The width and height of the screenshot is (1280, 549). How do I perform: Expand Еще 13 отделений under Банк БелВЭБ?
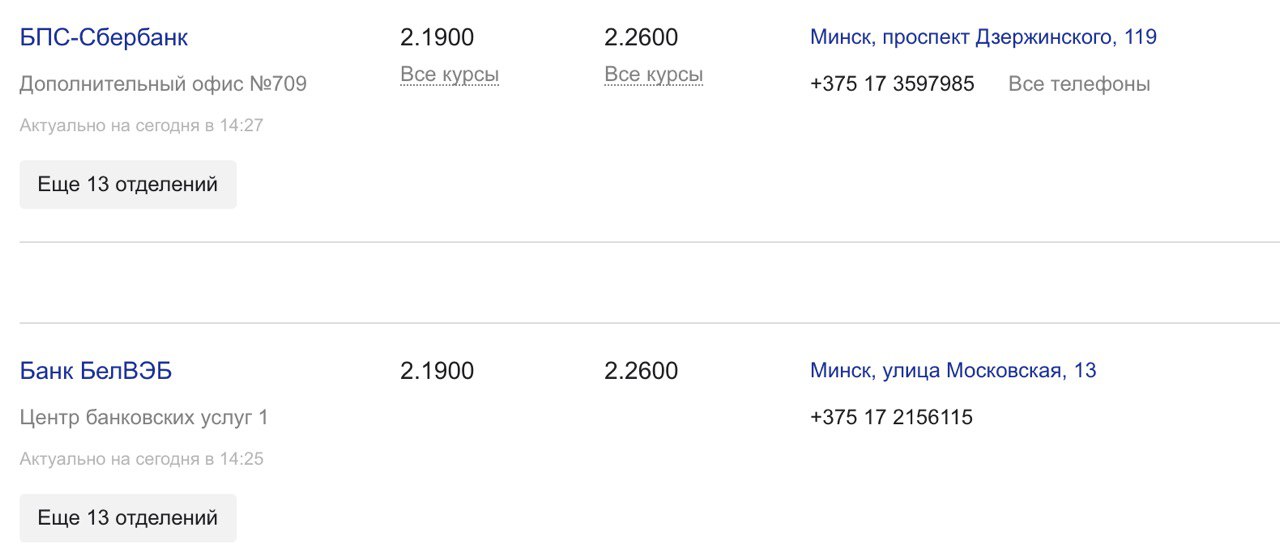[128, 518]
